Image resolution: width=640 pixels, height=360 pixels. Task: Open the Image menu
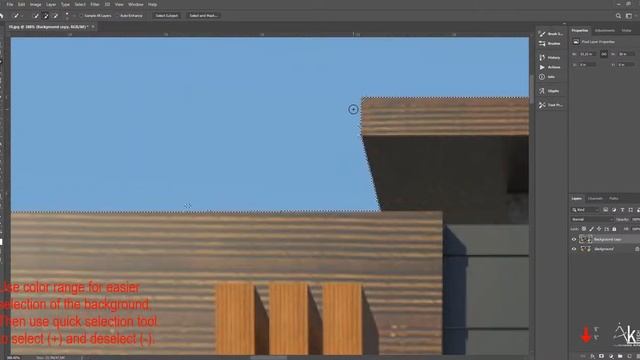tap(36, 4)
